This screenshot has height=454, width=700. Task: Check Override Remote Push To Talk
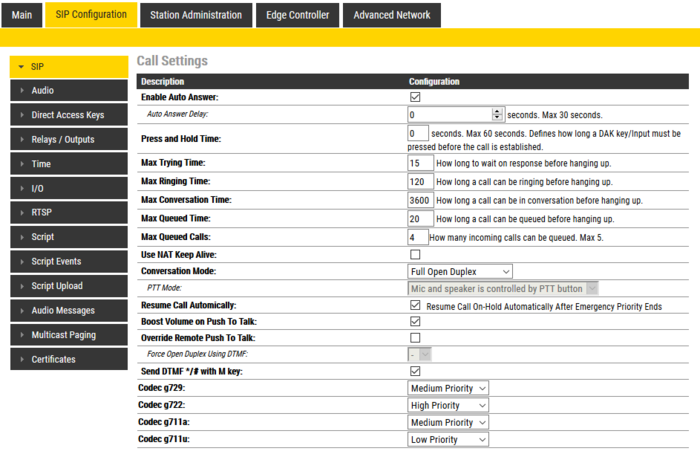click(415, 337)
